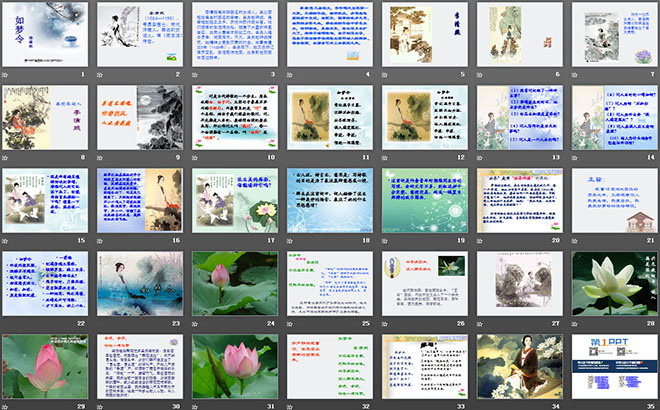
Task: Click the animation star under slide 29
Action: 5,407
